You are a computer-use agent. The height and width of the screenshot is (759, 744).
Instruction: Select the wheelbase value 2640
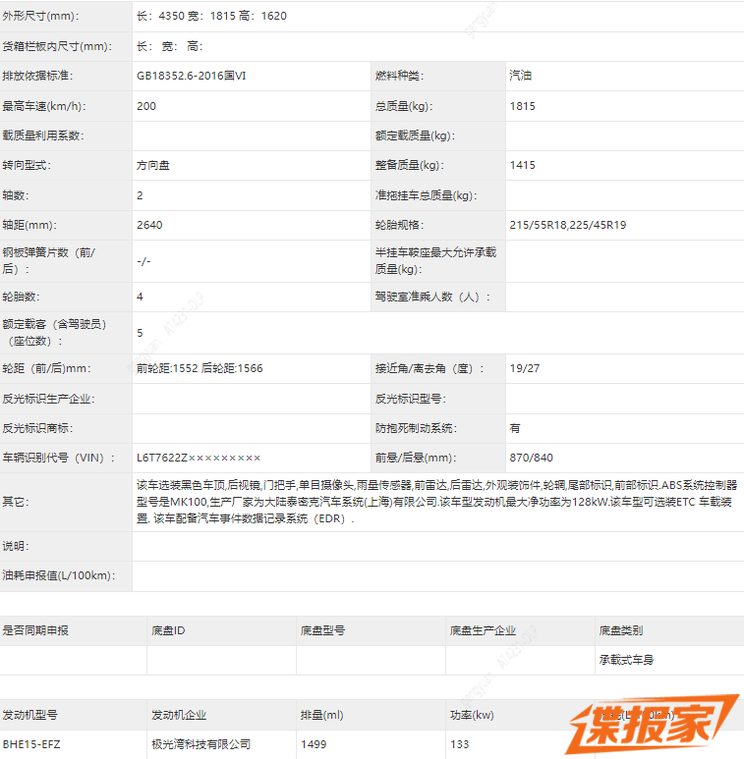pos(150,225)
